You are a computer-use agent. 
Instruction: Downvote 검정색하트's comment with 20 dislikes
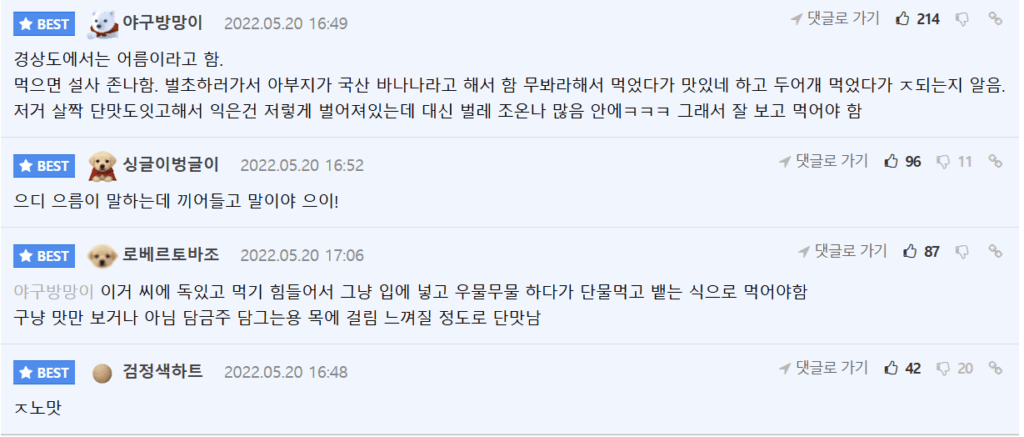point(944,368)
